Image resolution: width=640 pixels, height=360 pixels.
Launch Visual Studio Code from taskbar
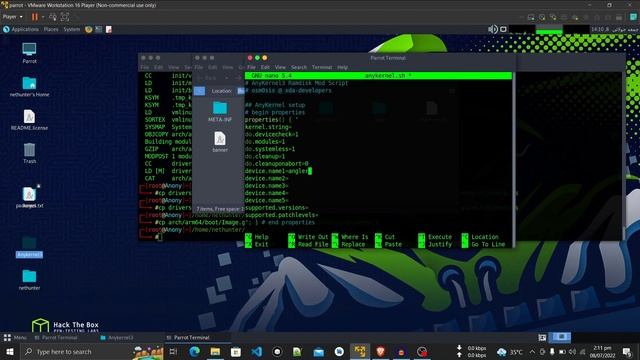[257, 351]
